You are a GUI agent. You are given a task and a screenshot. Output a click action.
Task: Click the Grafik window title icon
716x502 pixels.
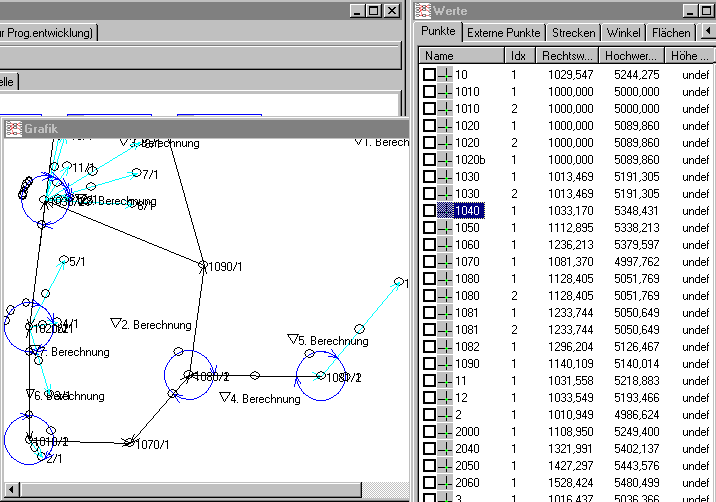coord(14,129)
